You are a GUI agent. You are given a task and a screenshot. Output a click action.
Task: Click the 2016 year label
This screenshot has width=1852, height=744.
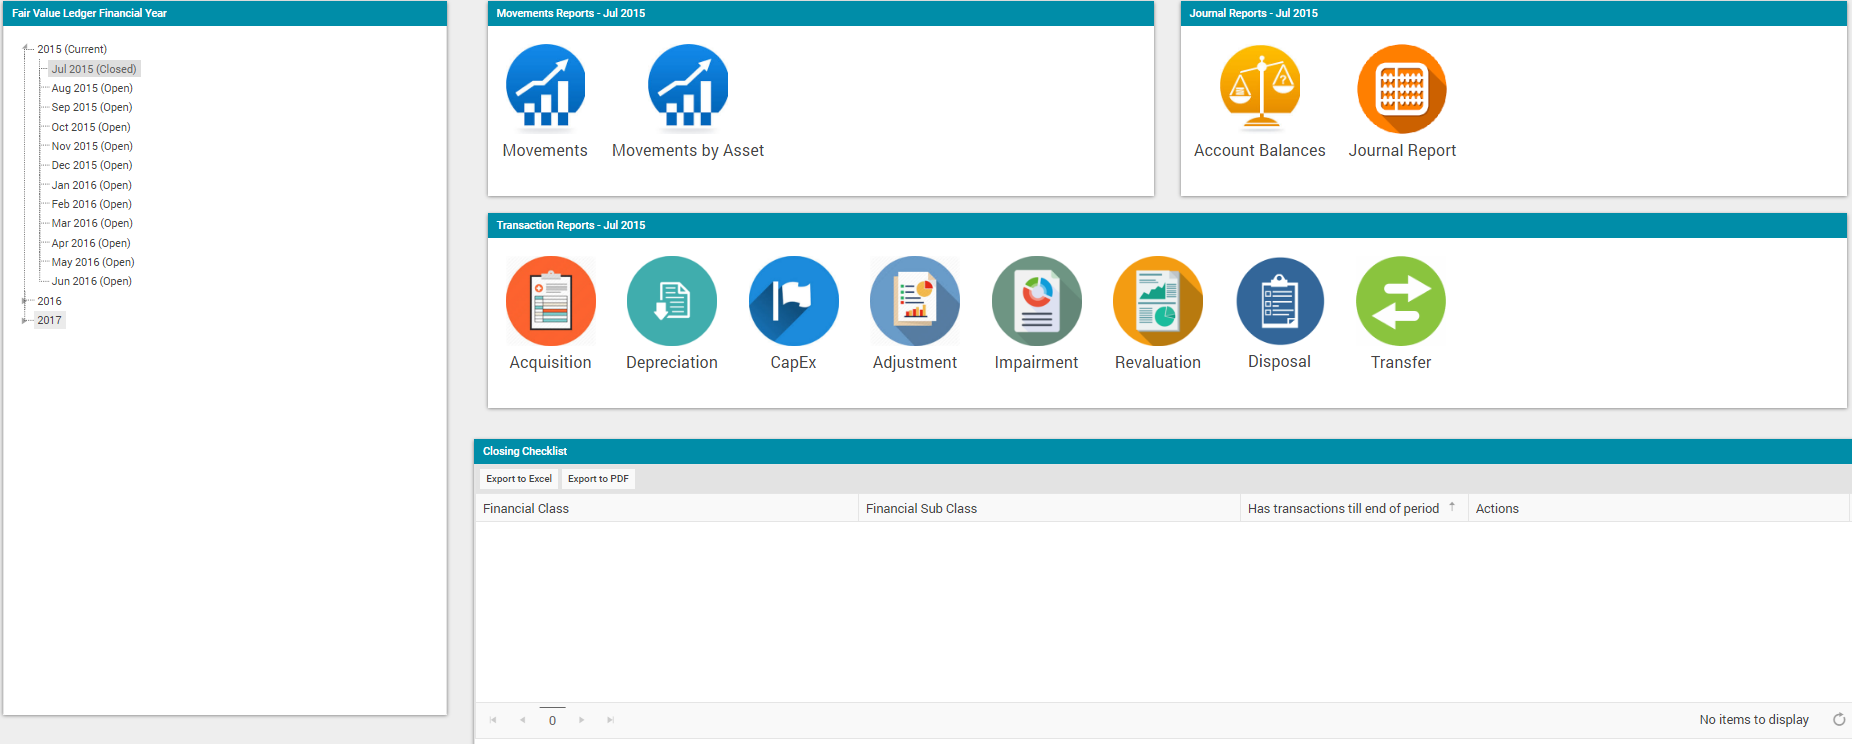tap(50, 301)
